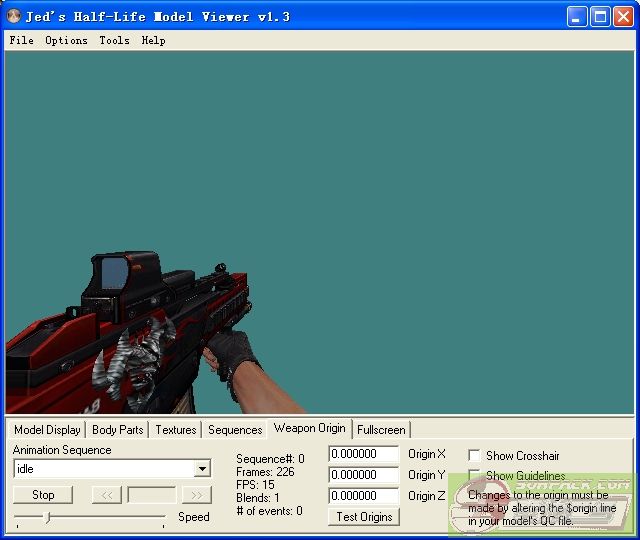Step forward with the >> frame button
Screen dimensions: 640x540
click(x=197, y=495)
